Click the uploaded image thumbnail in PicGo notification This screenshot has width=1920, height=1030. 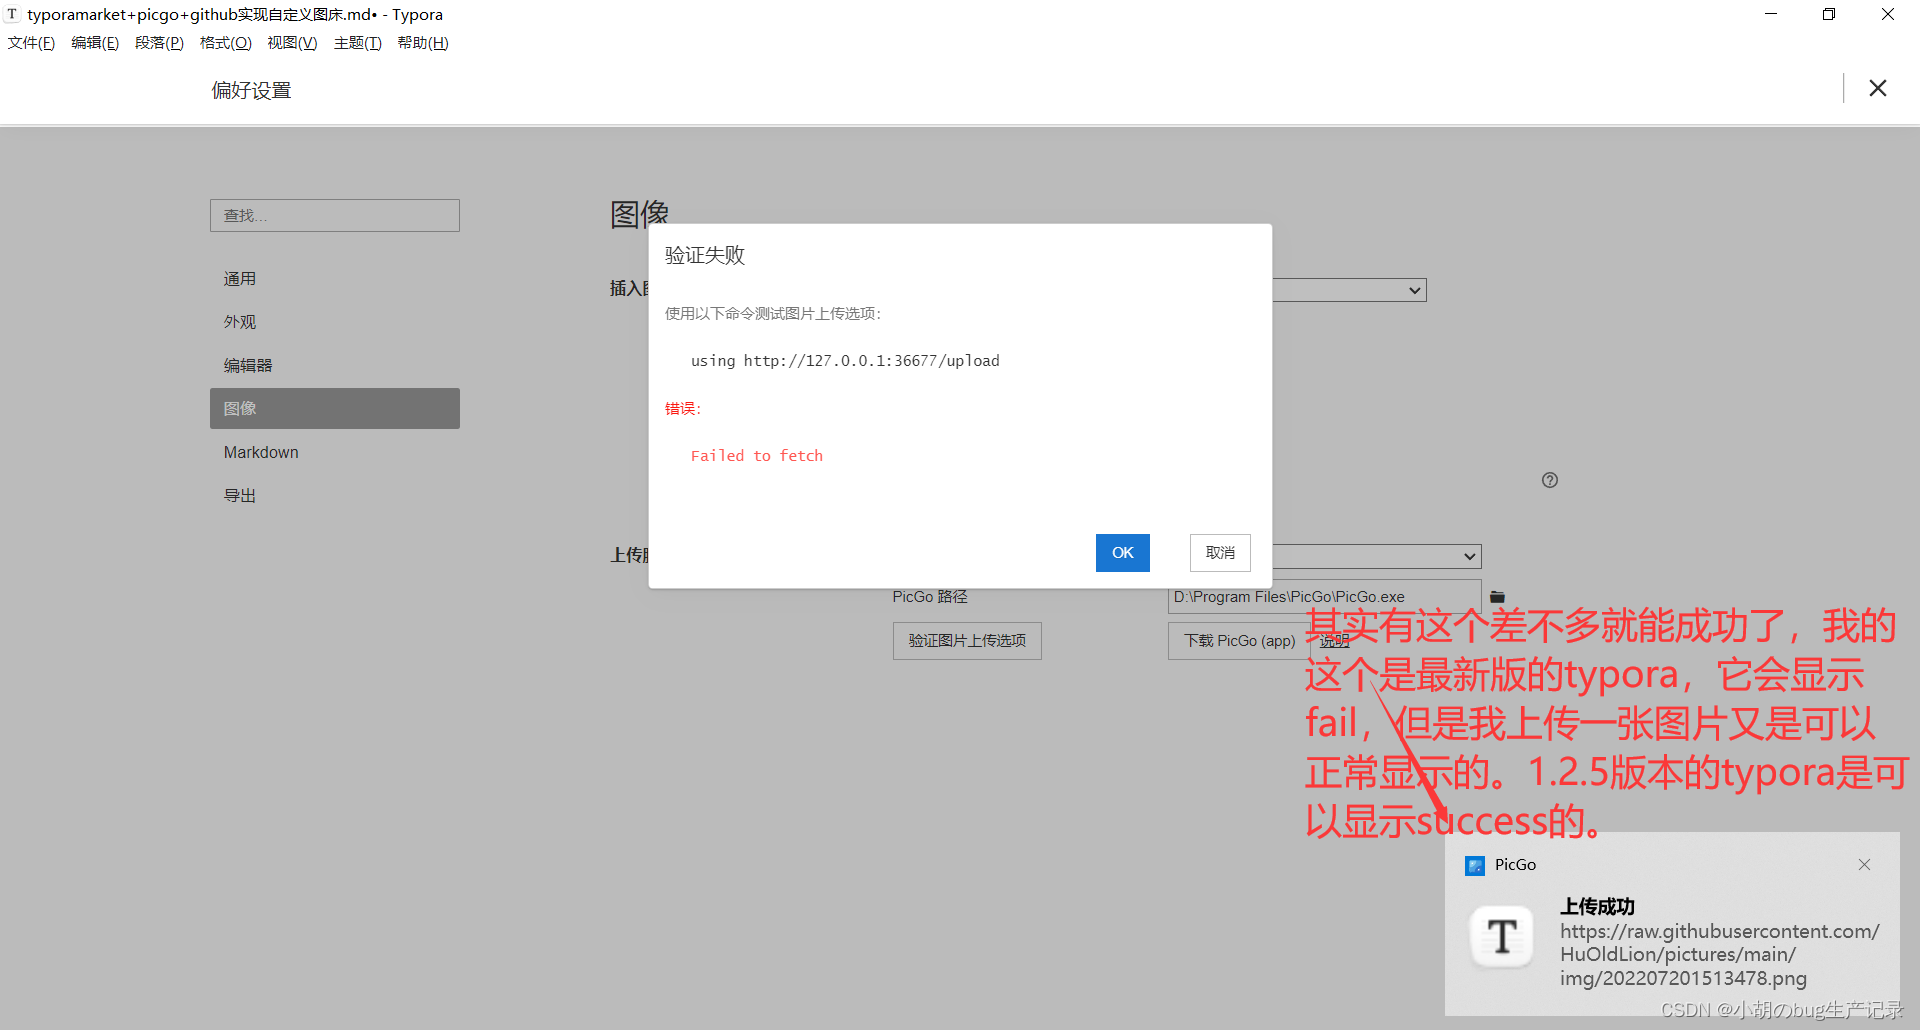pyautogui.click(x=1500, y=936)
